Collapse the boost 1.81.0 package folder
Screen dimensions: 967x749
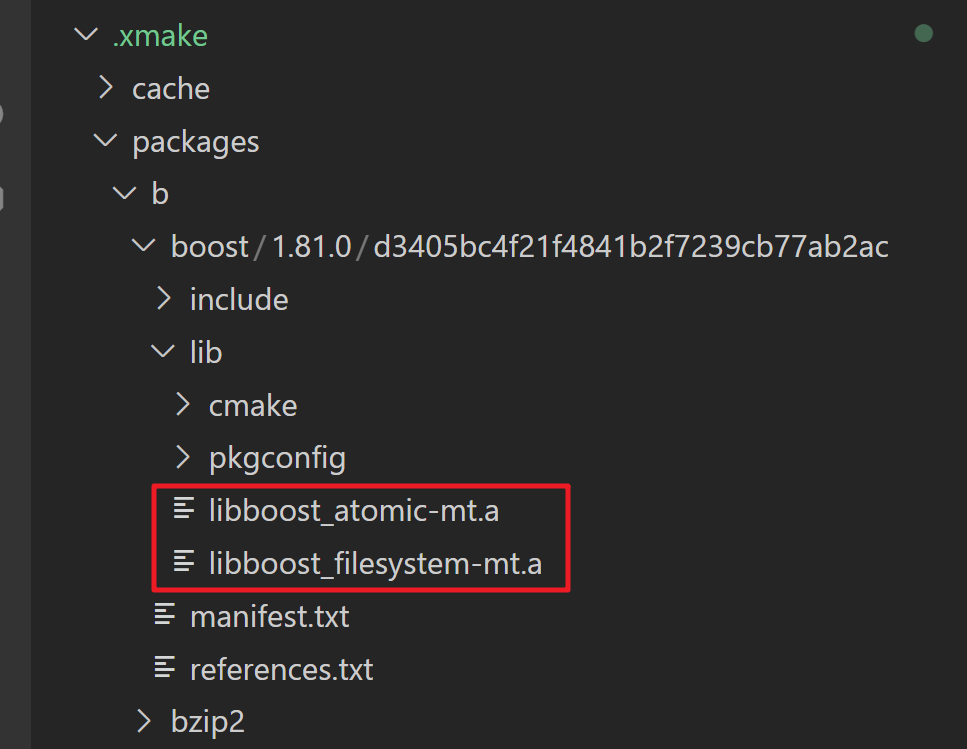(x=143, y=246)
